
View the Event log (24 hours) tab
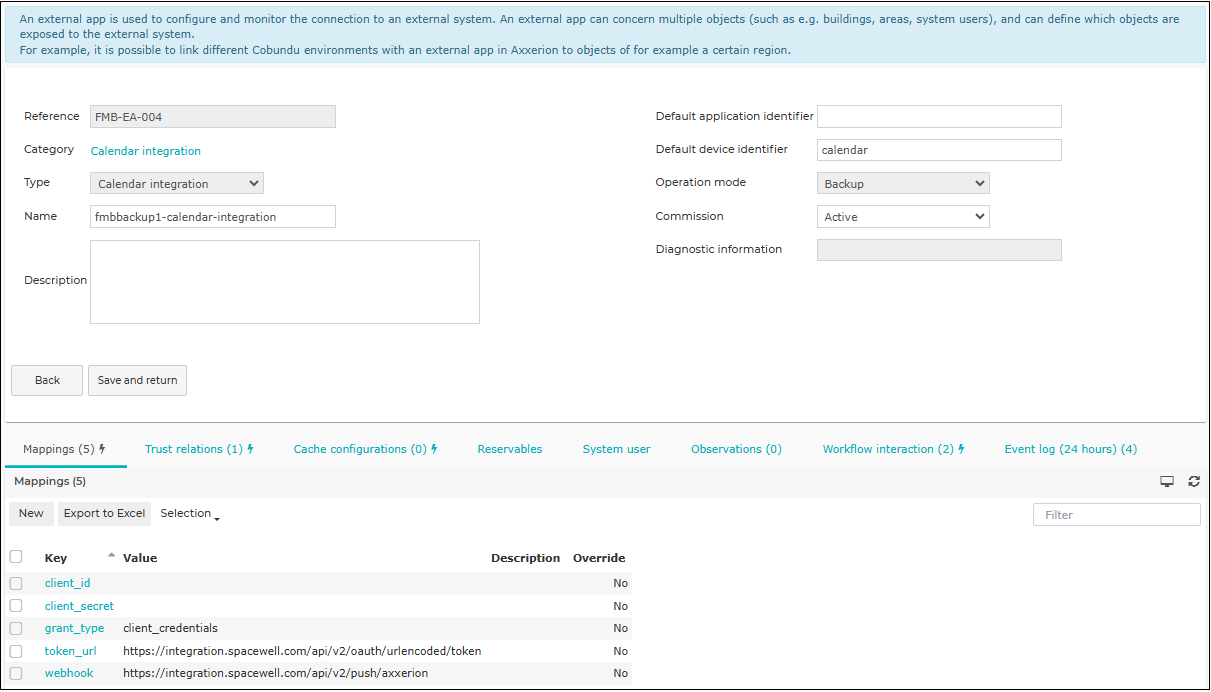1071,449
